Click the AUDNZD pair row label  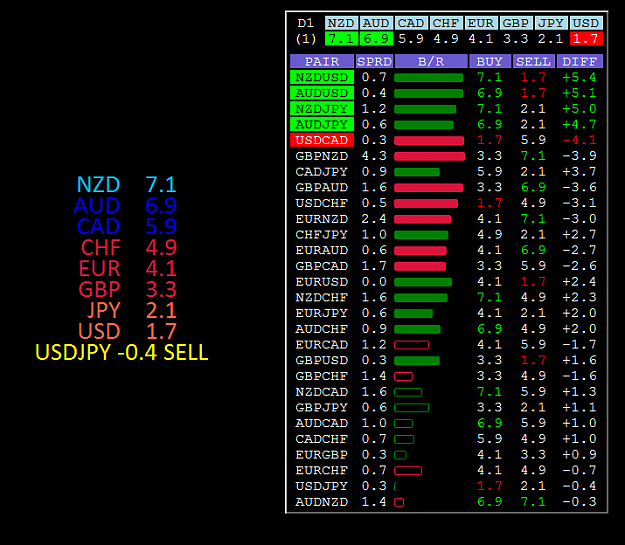pyautogui.click(x=322, y=502)
